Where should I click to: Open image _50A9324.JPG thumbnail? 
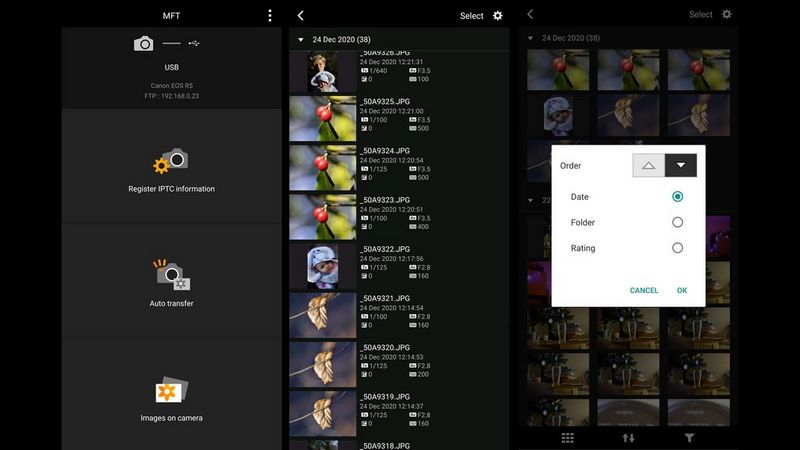322,168
